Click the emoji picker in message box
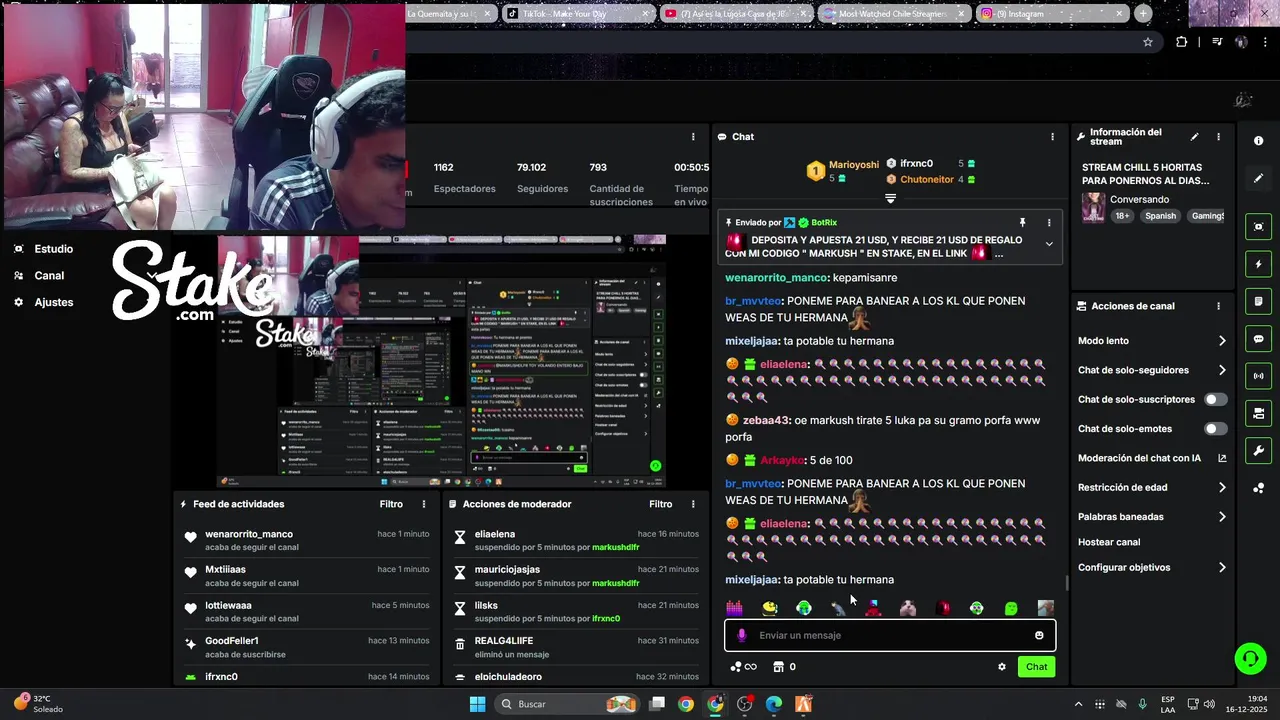The height and width of the screenshot is (720, 1280). 1039,635
